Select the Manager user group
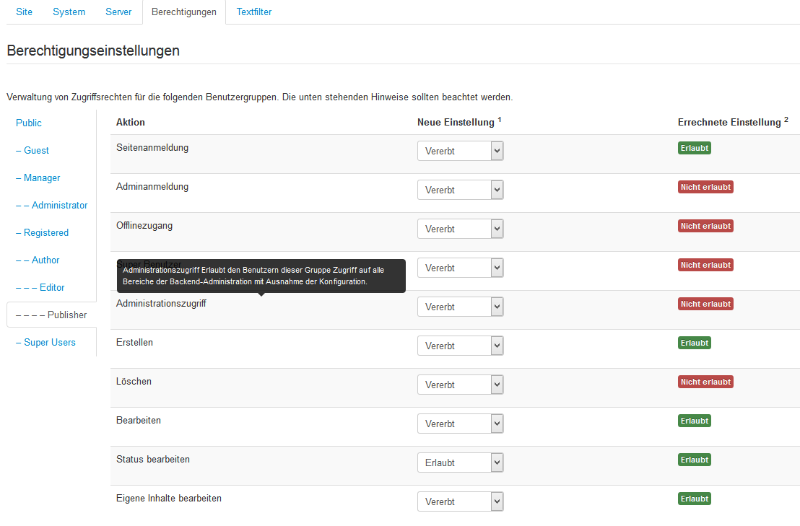800x526 pixels. [38, 178]
